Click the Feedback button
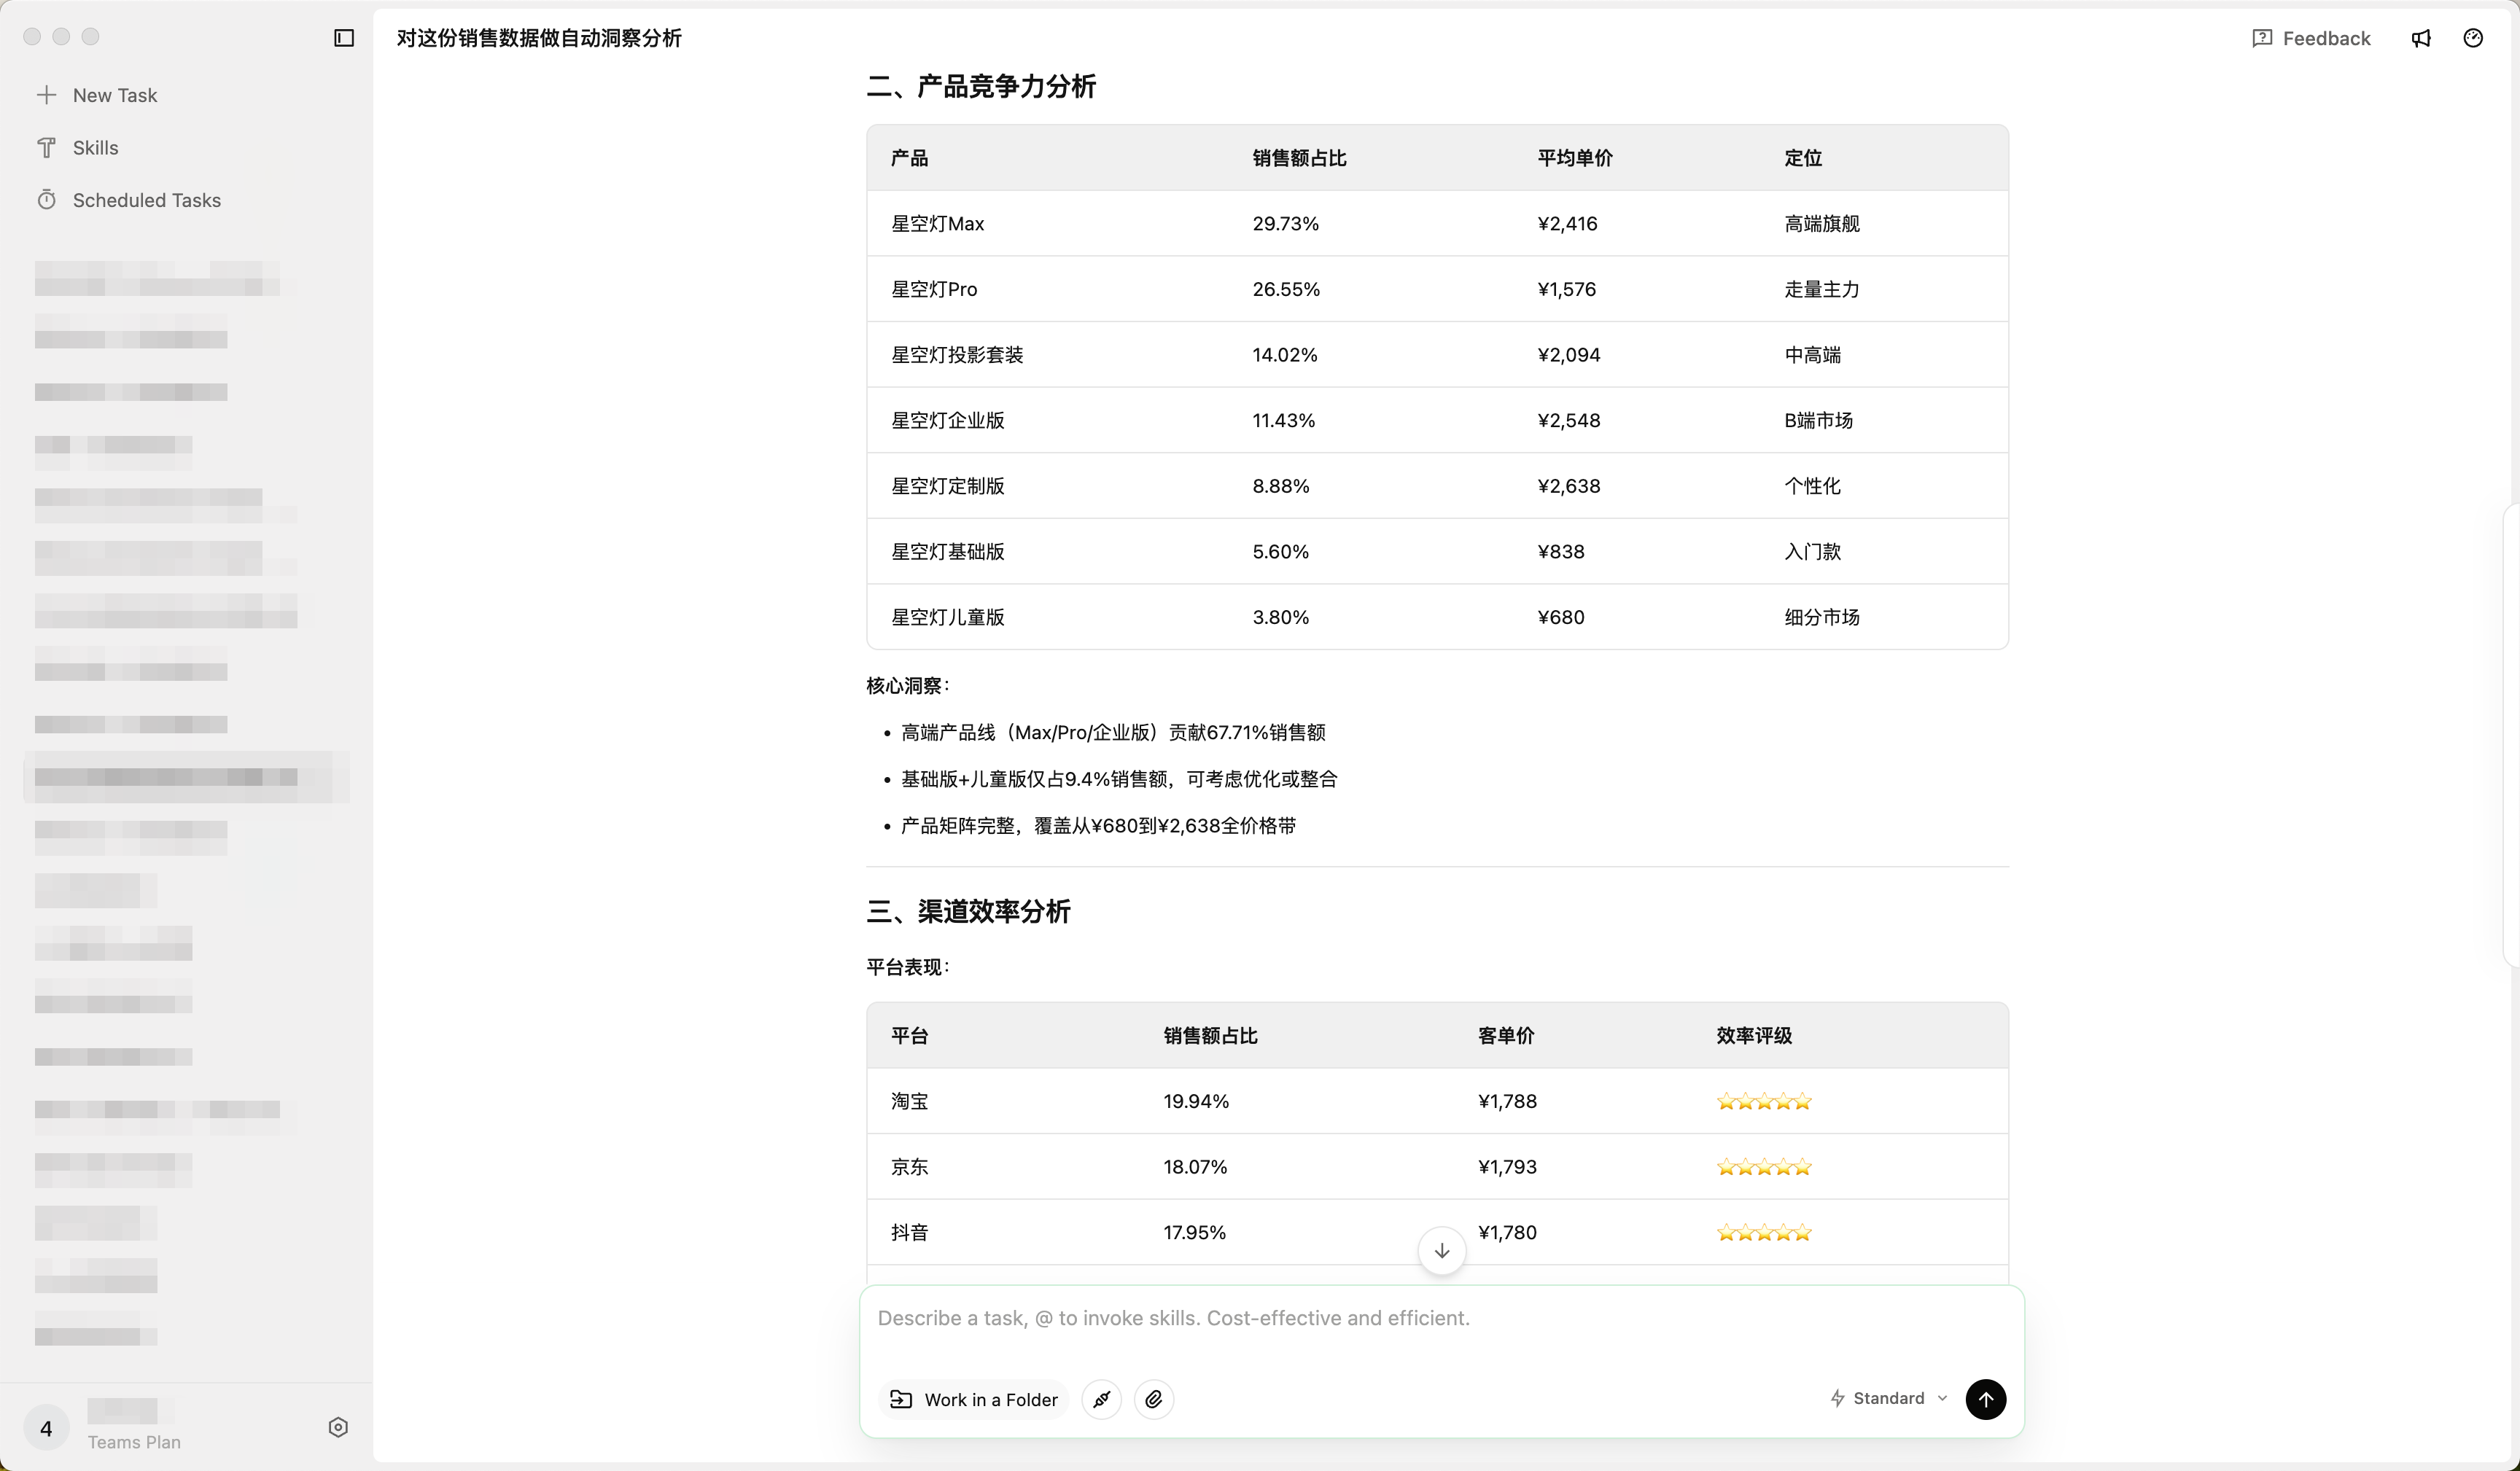 tap(2311, 38)
